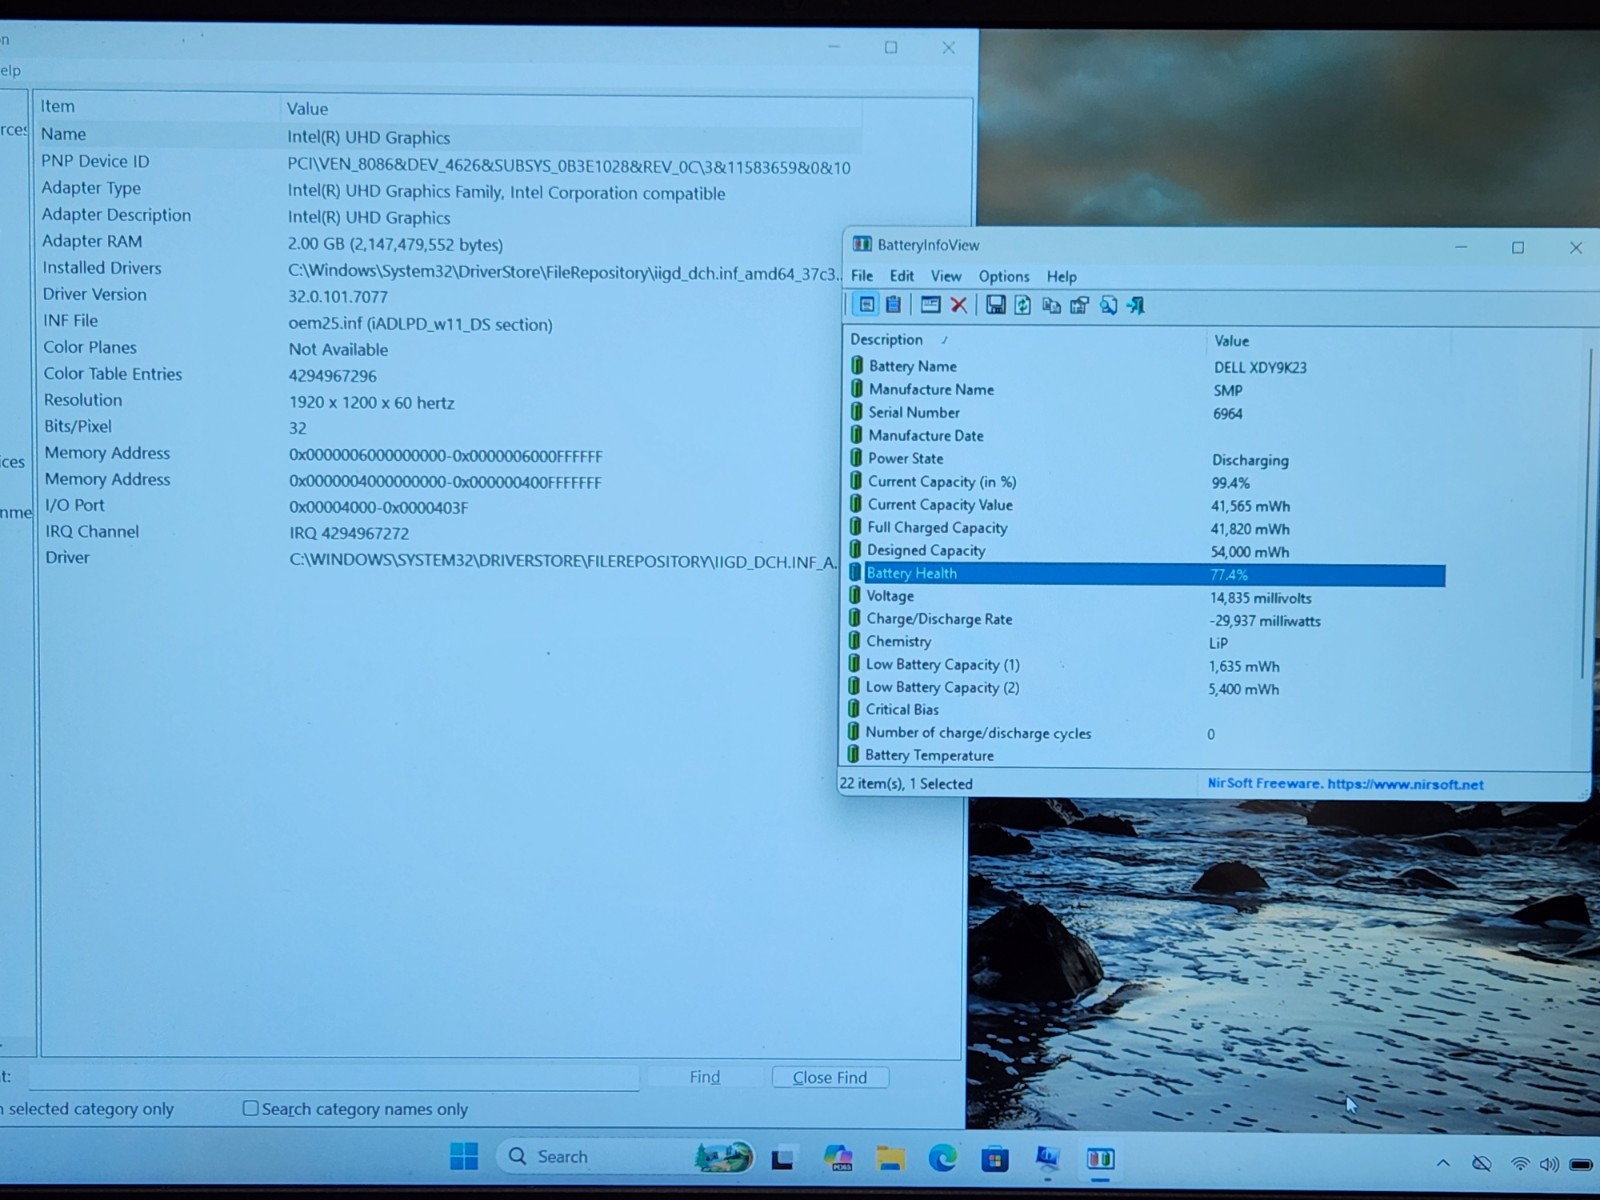Switch to the Battery Log toolbar icon

click(x=893, y=305)
